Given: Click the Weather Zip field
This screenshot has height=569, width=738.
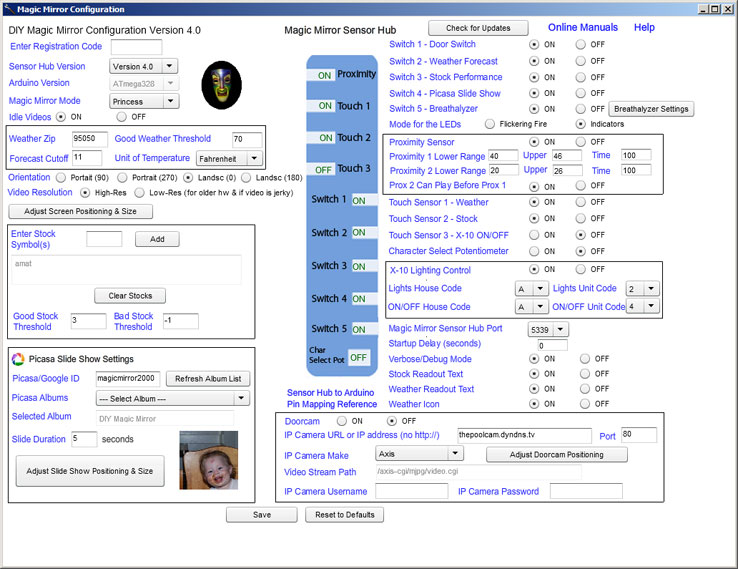Looking at the screenshot, I should (x=90, y=138).
